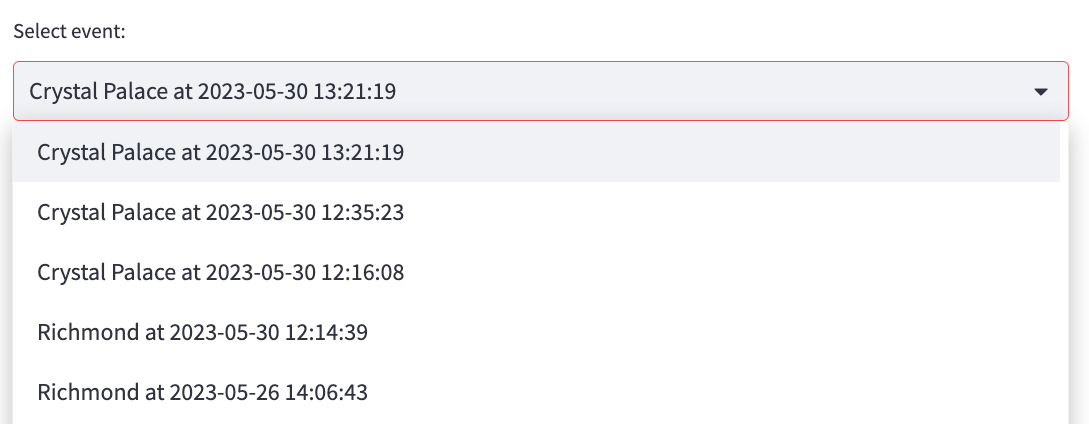Click the dropdown arrow in event selector

1040,92
